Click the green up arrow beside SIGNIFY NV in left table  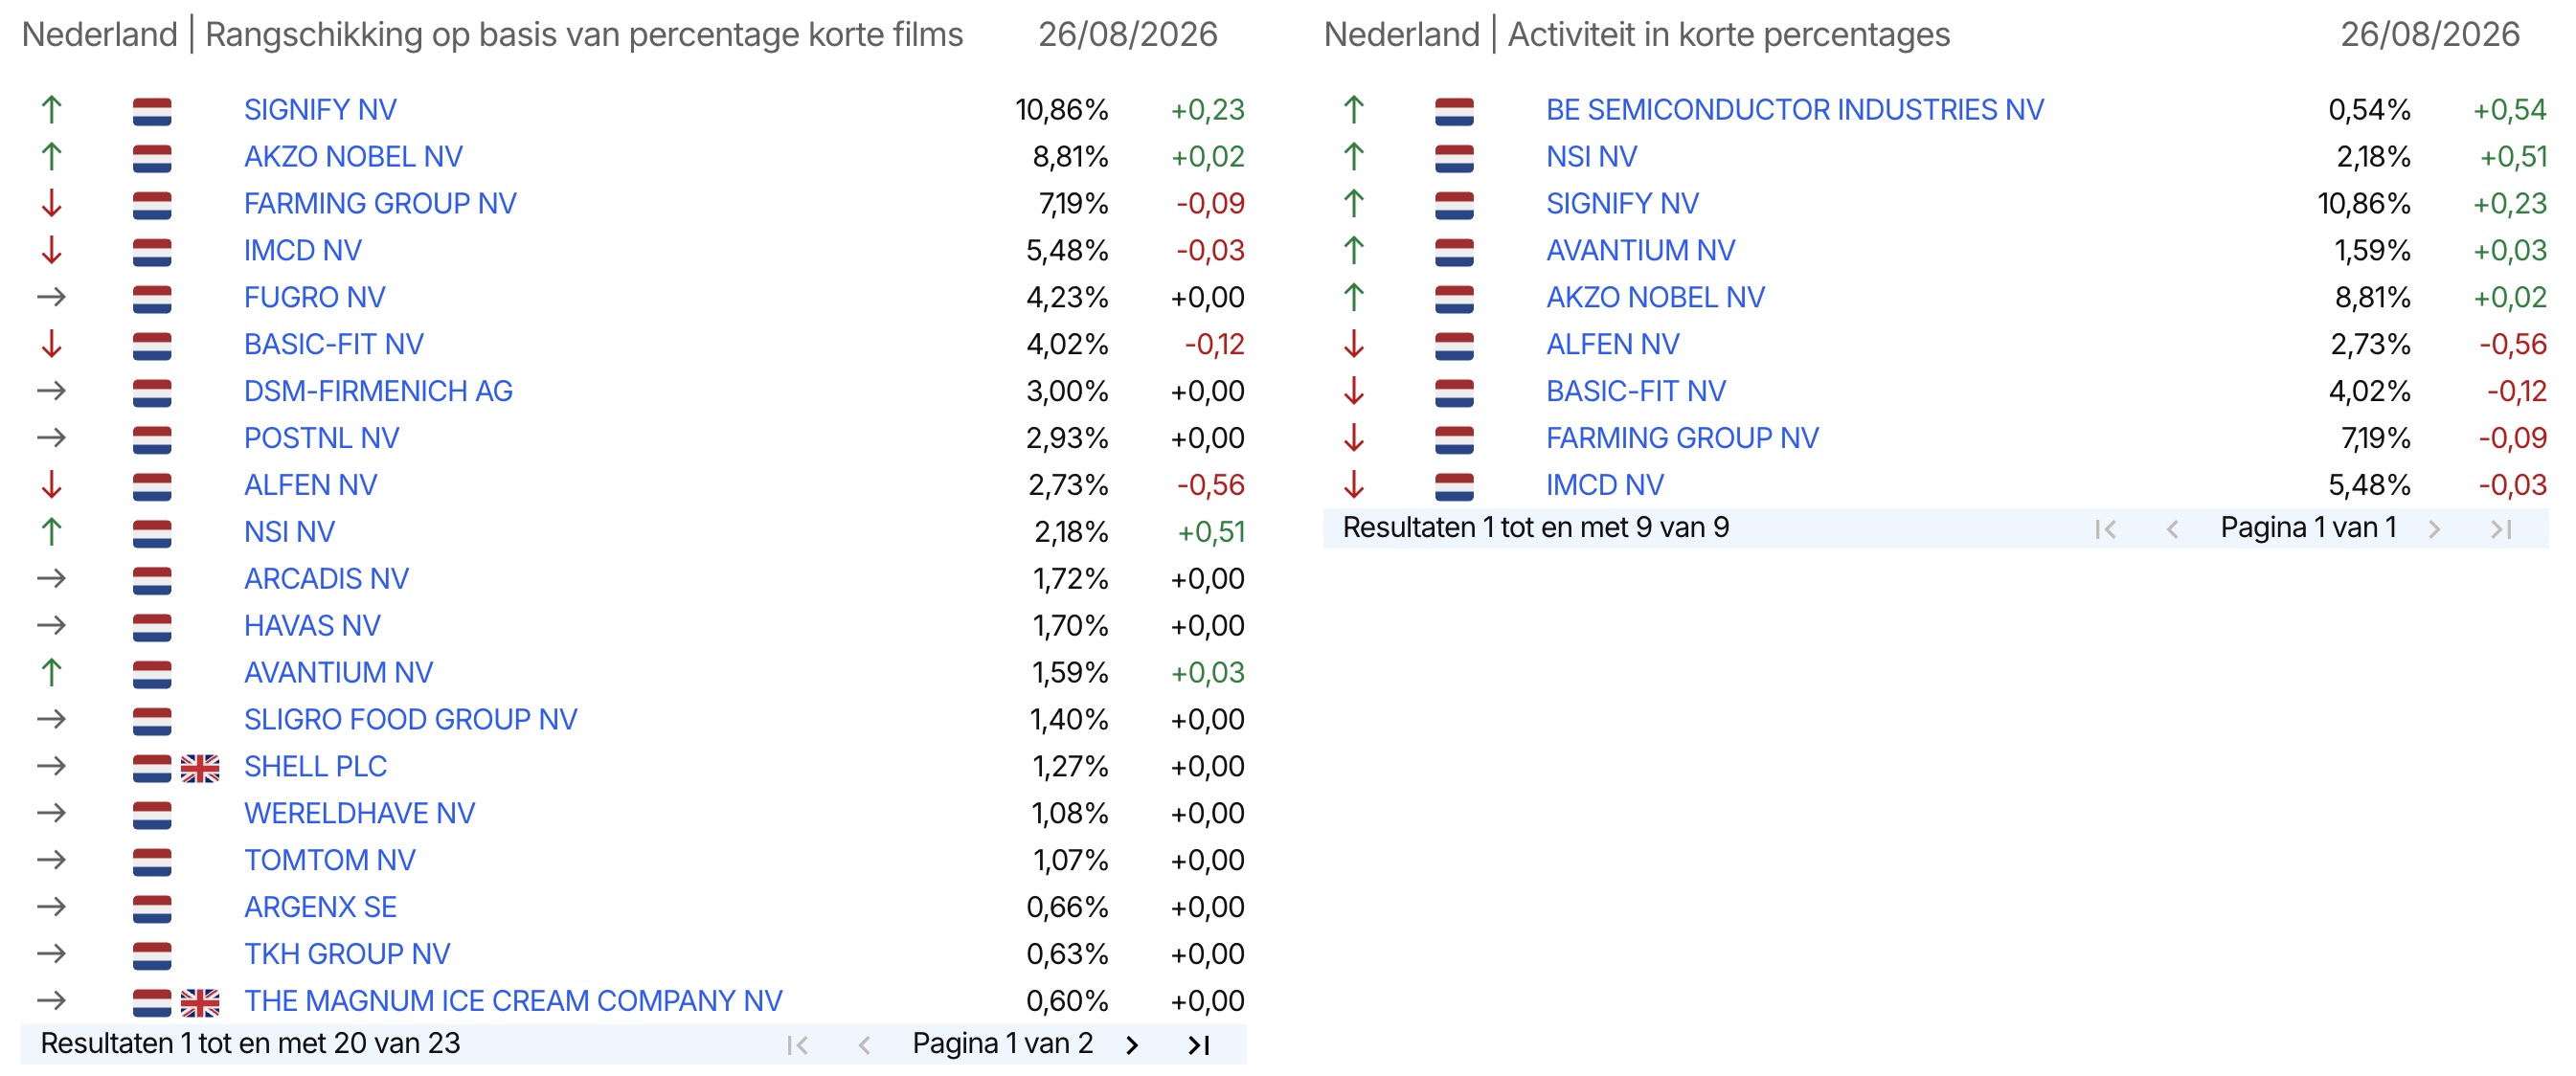52,110
